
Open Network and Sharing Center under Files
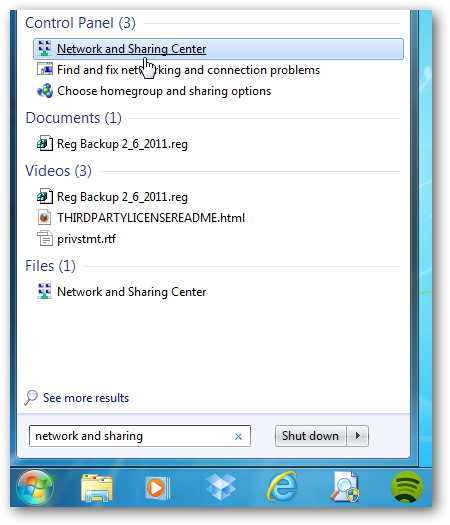tap(131, 292)
